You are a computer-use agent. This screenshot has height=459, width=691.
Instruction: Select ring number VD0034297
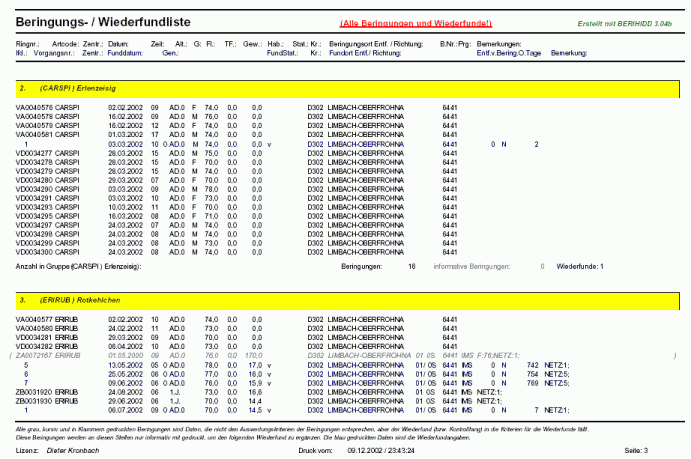[34, 225]
